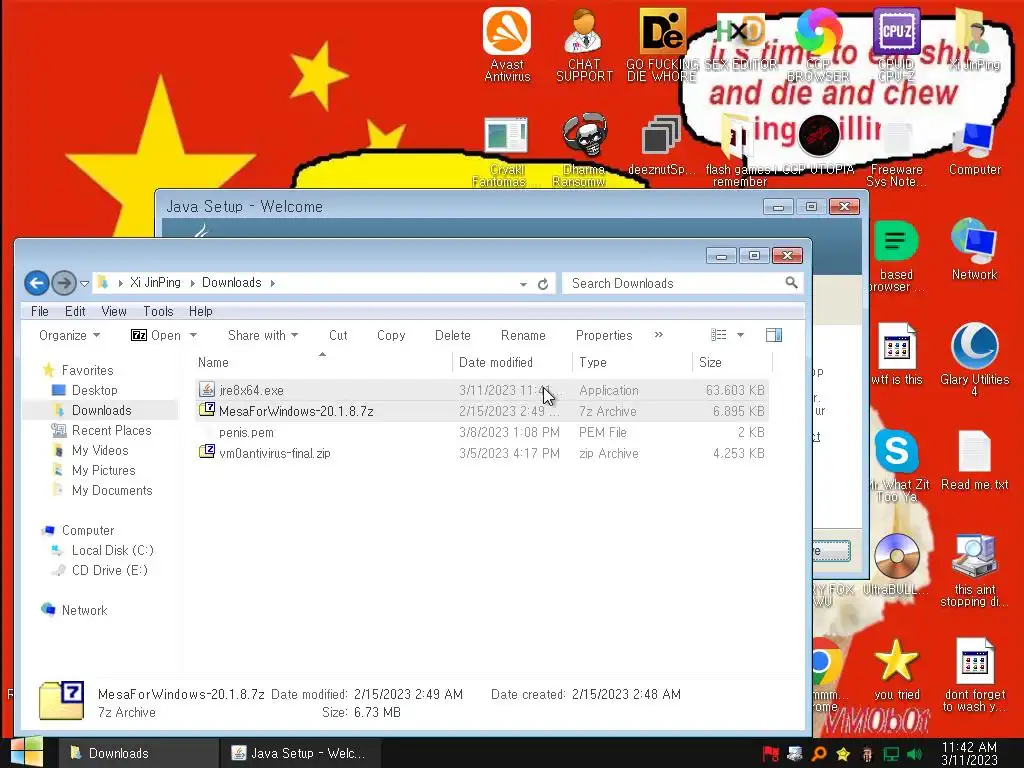The height and width of the screenshot is (768, 1024).
Task: Open the view options dropdown arrow
Action: pyautogui.click(x=741, y=335)
